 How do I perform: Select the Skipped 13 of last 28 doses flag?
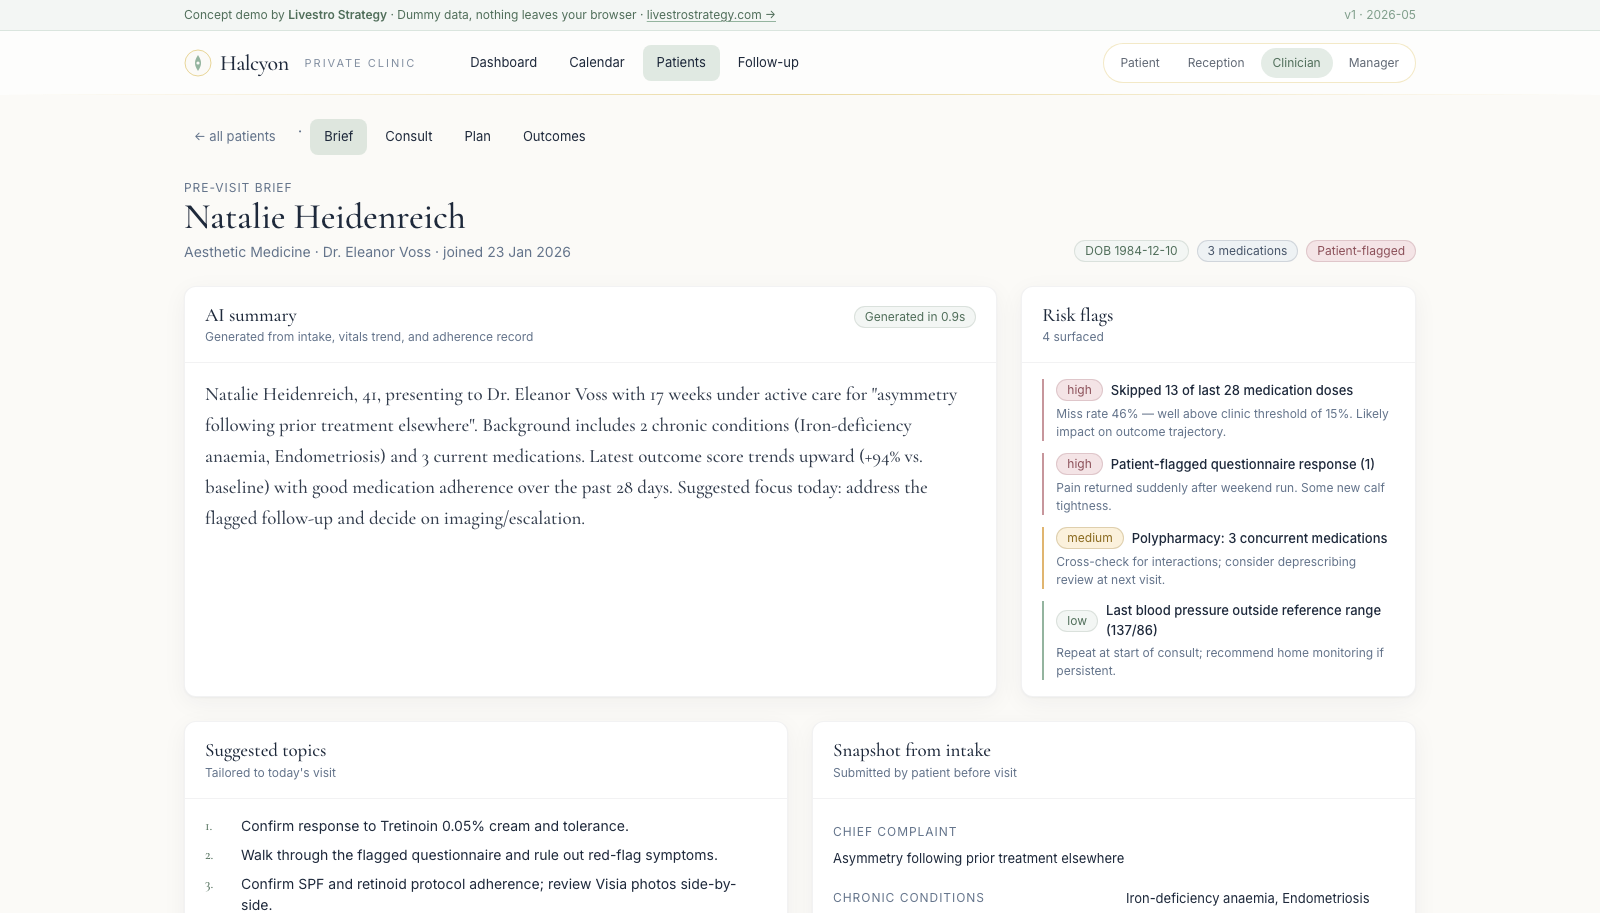[x=1218, y=410]
